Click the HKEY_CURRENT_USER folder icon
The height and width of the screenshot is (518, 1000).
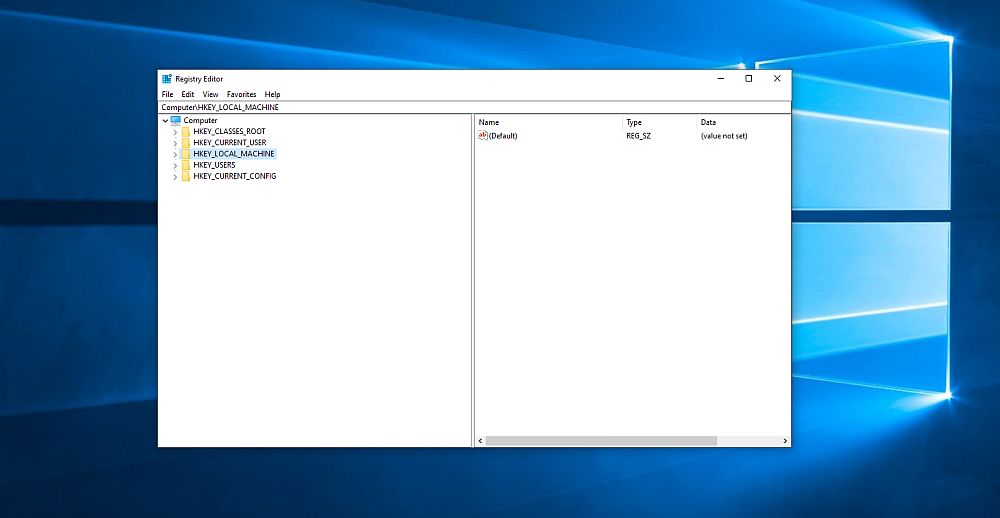[186, 143]
